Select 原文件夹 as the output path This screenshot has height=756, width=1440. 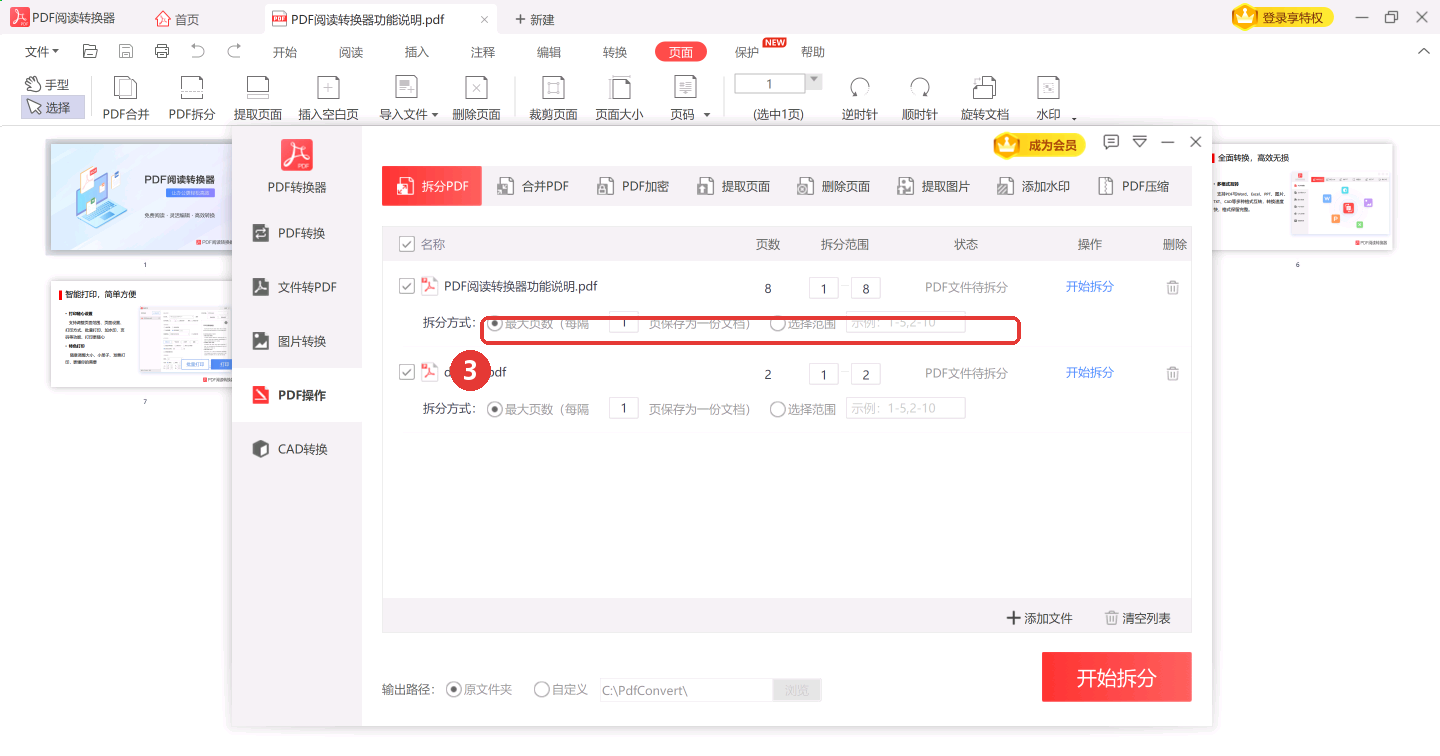[x=454, y=689]
